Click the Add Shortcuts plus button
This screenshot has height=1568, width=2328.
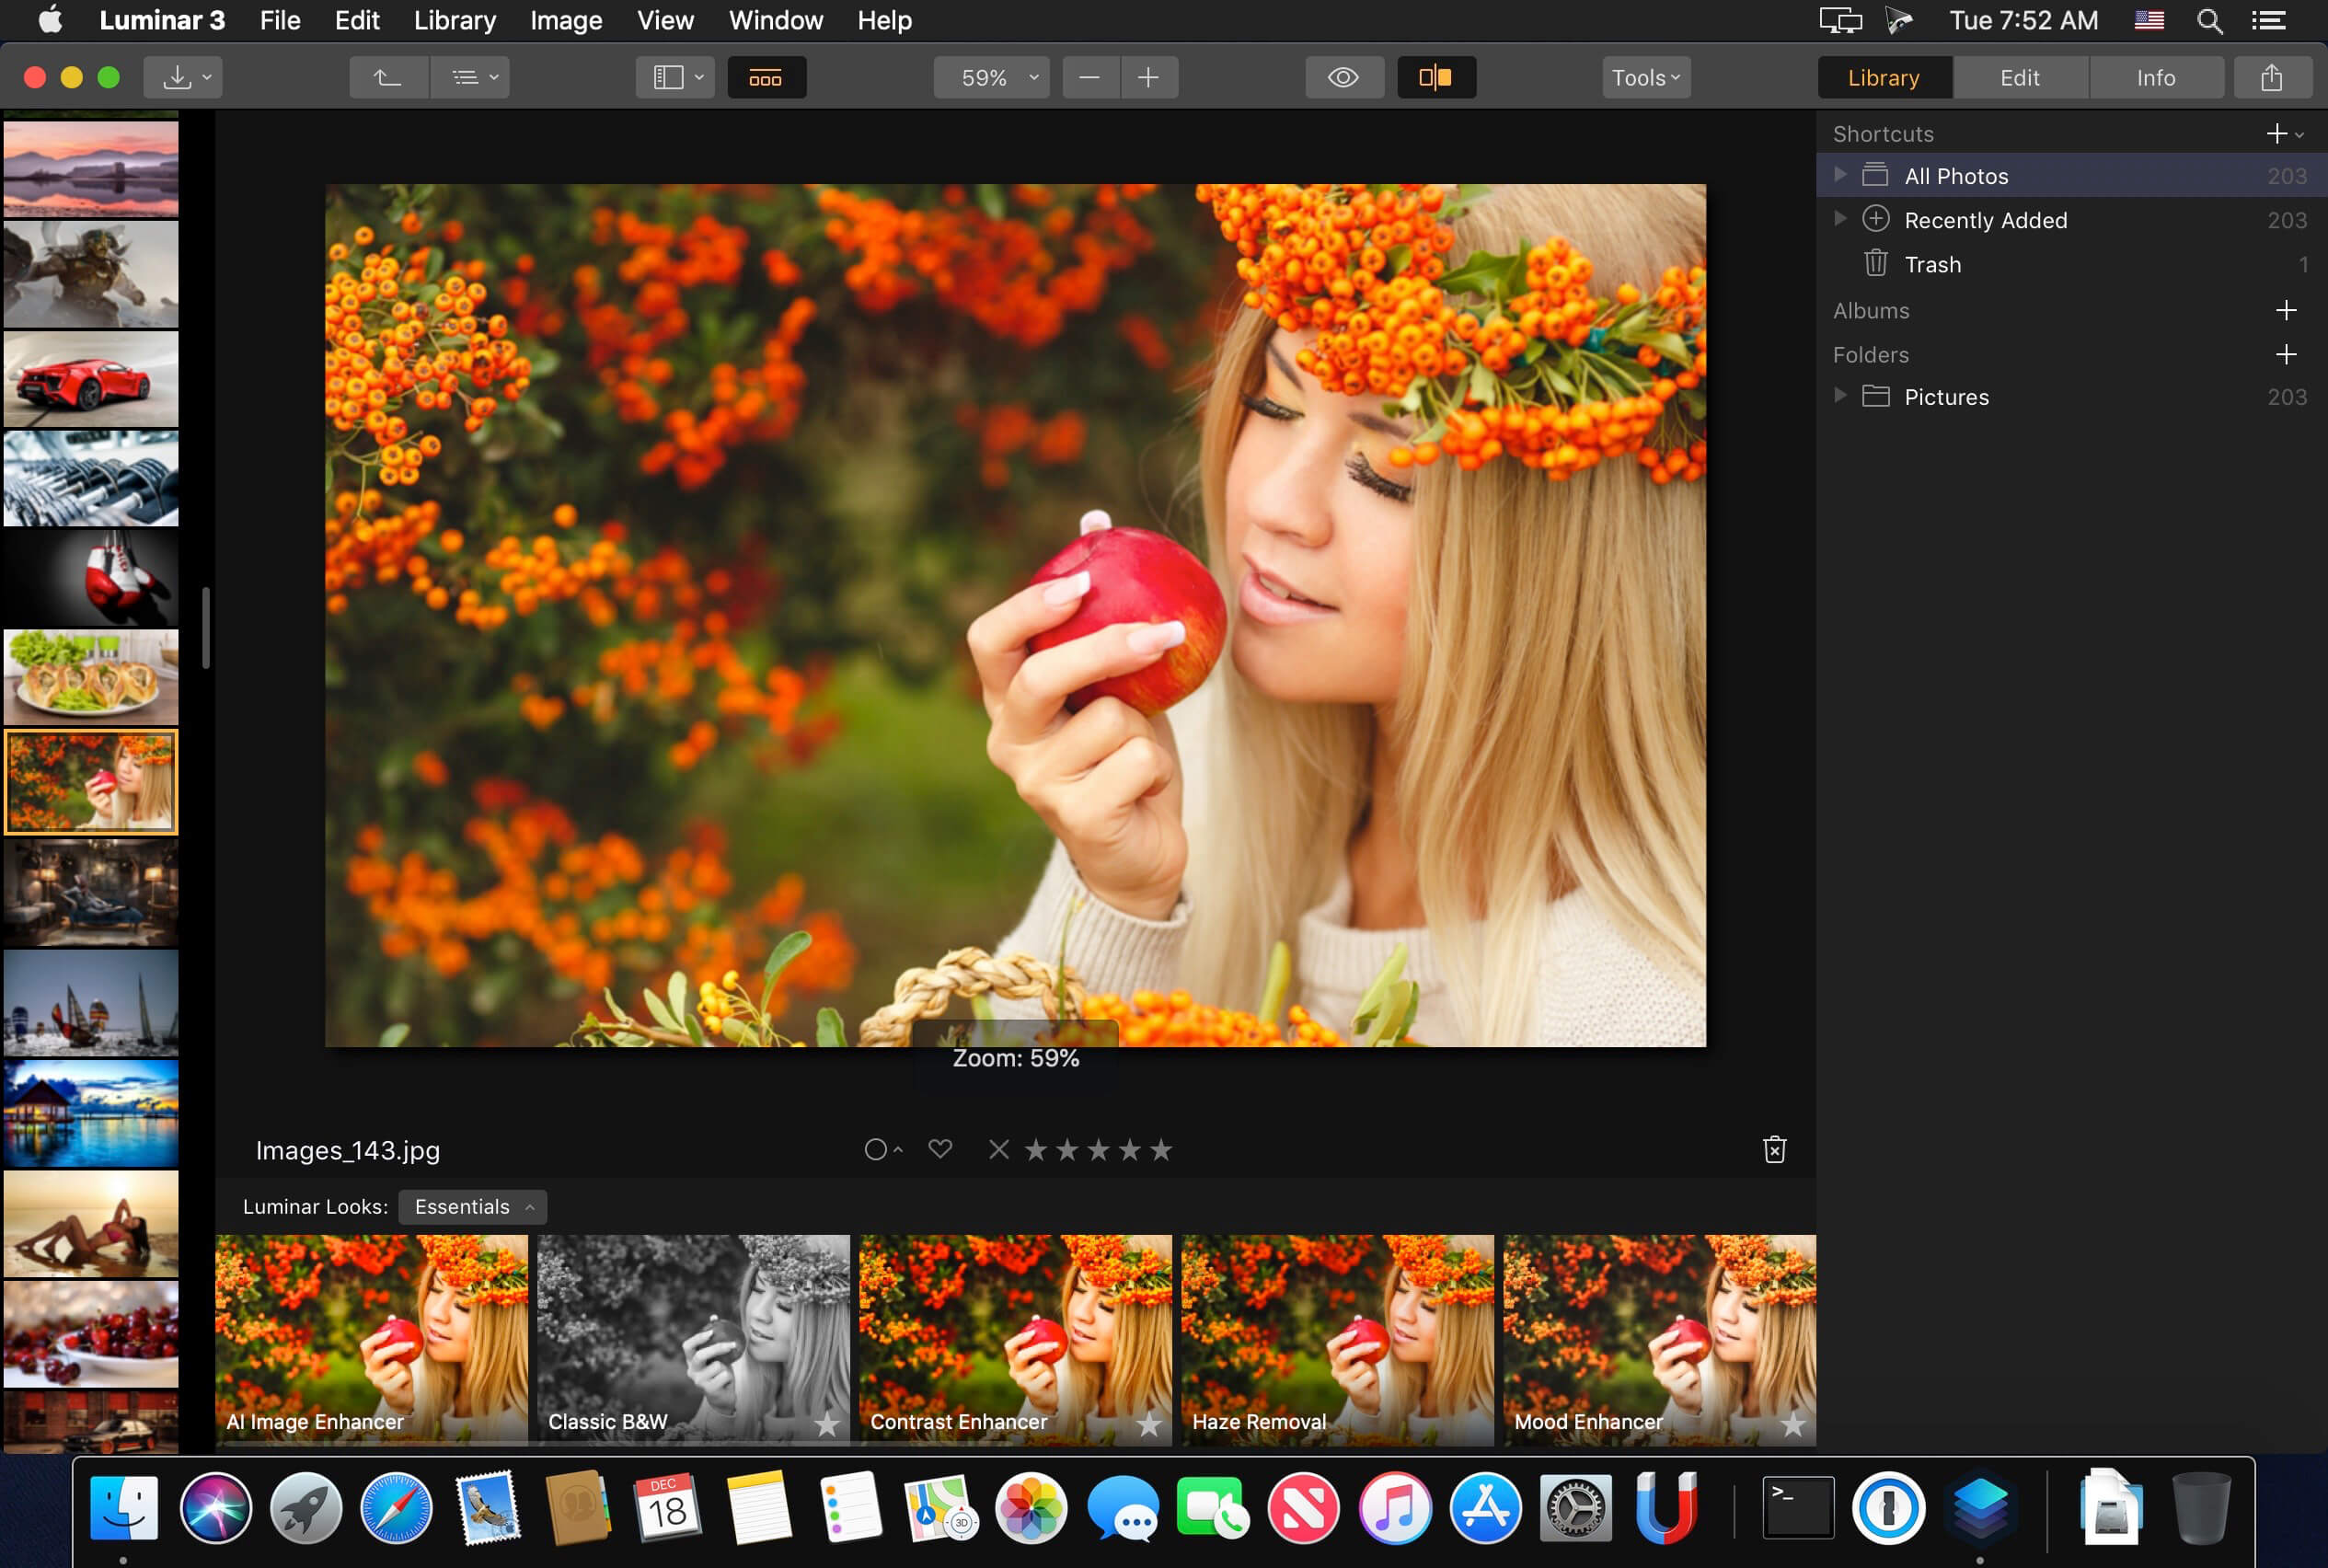pos(2279,133)
